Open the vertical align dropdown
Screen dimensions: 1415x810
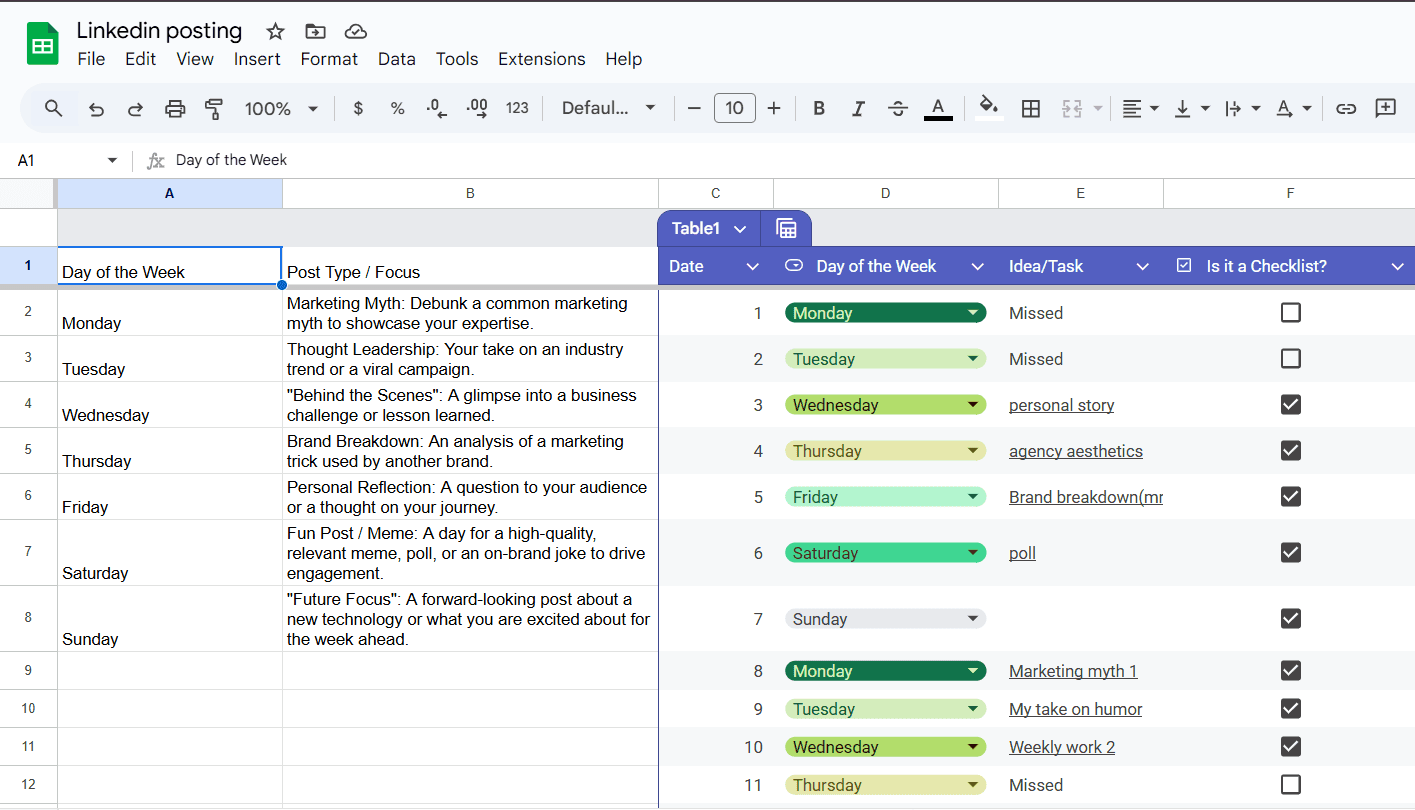1191,108
